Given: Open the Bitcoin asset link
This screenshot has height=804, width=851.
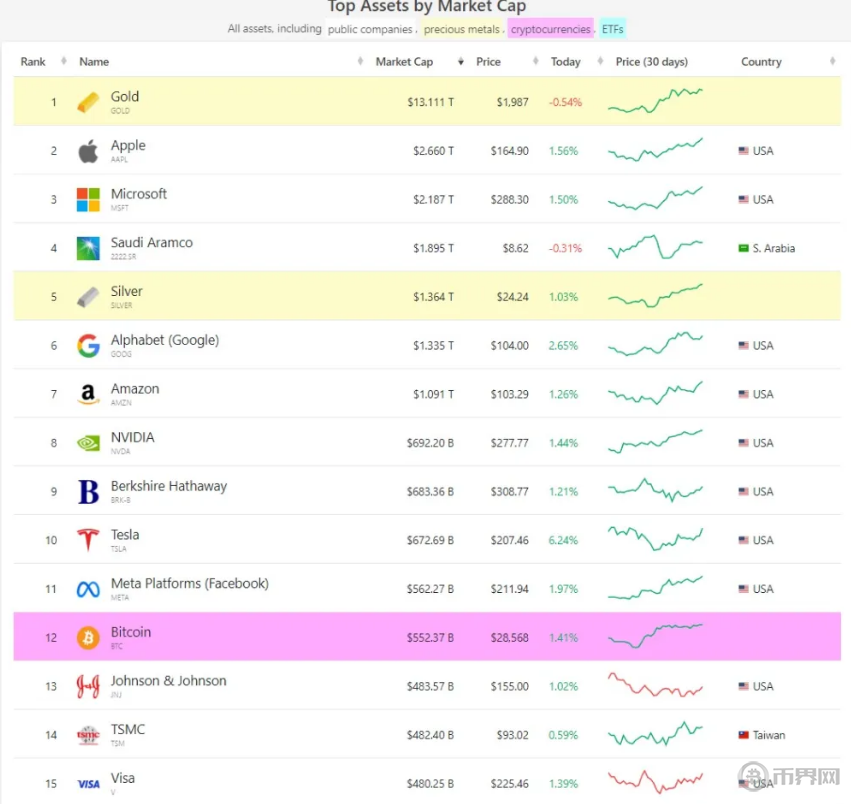Looking at the screenshot, I should (x=131, y=632).
